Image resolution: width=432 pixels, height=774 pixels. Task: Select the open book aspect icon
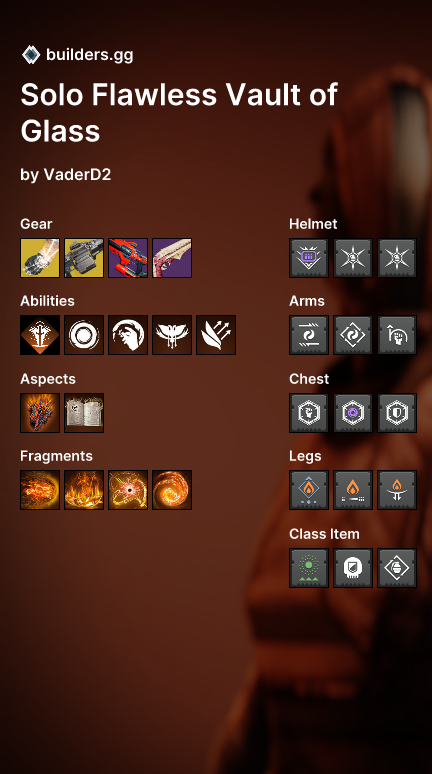pos(84,413)
